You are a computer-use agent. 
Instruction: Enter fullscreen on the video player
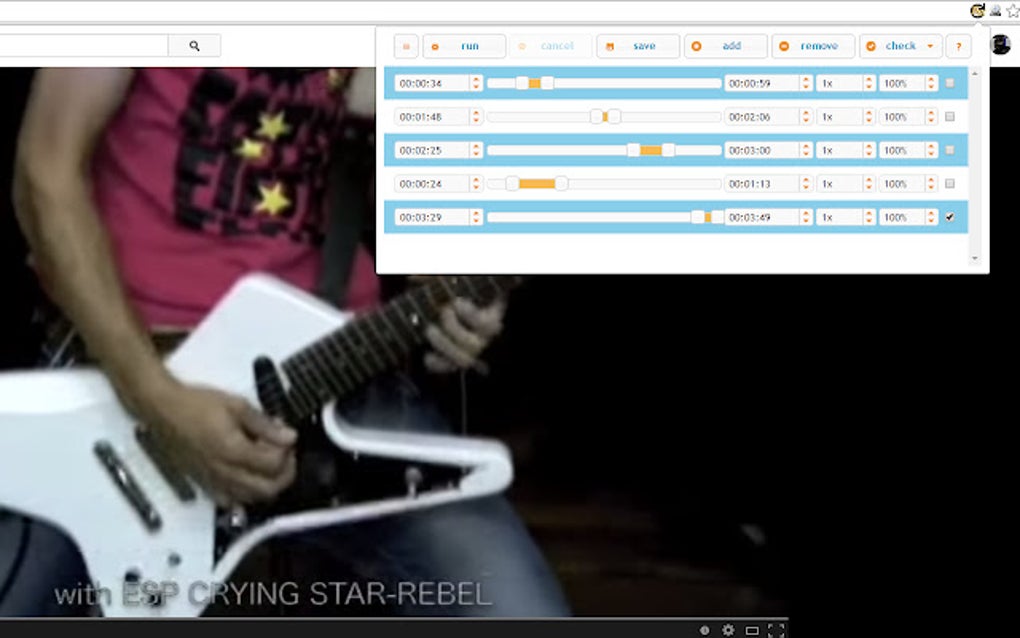(x=776, y=630)
